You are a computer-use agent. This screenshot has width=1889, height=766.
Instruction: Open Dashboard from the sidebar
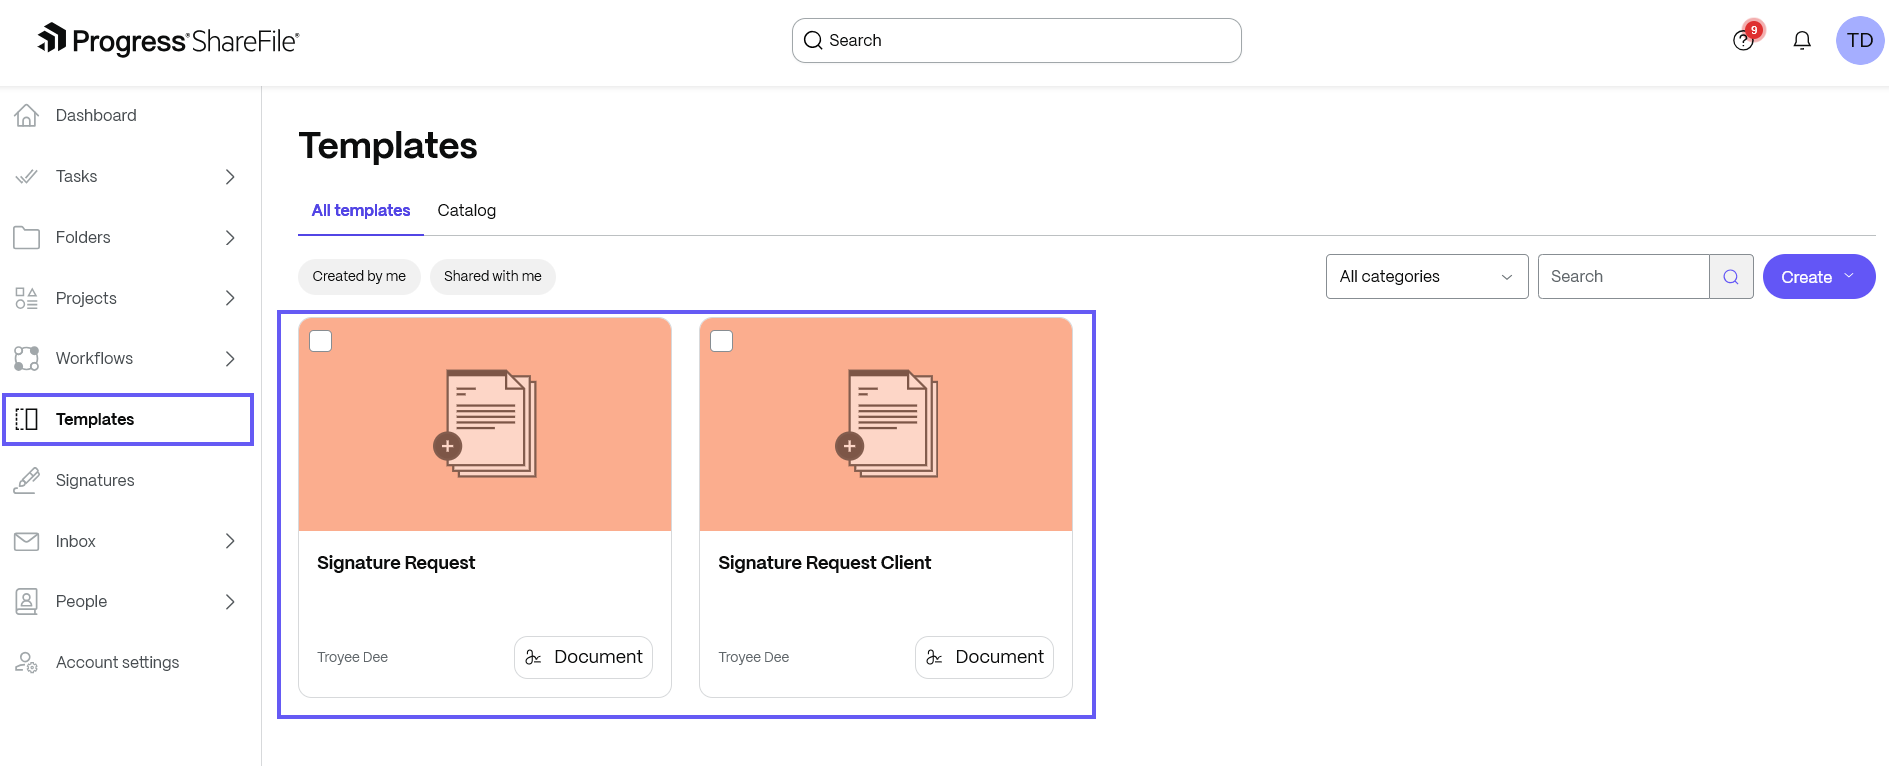coord(130,115)
